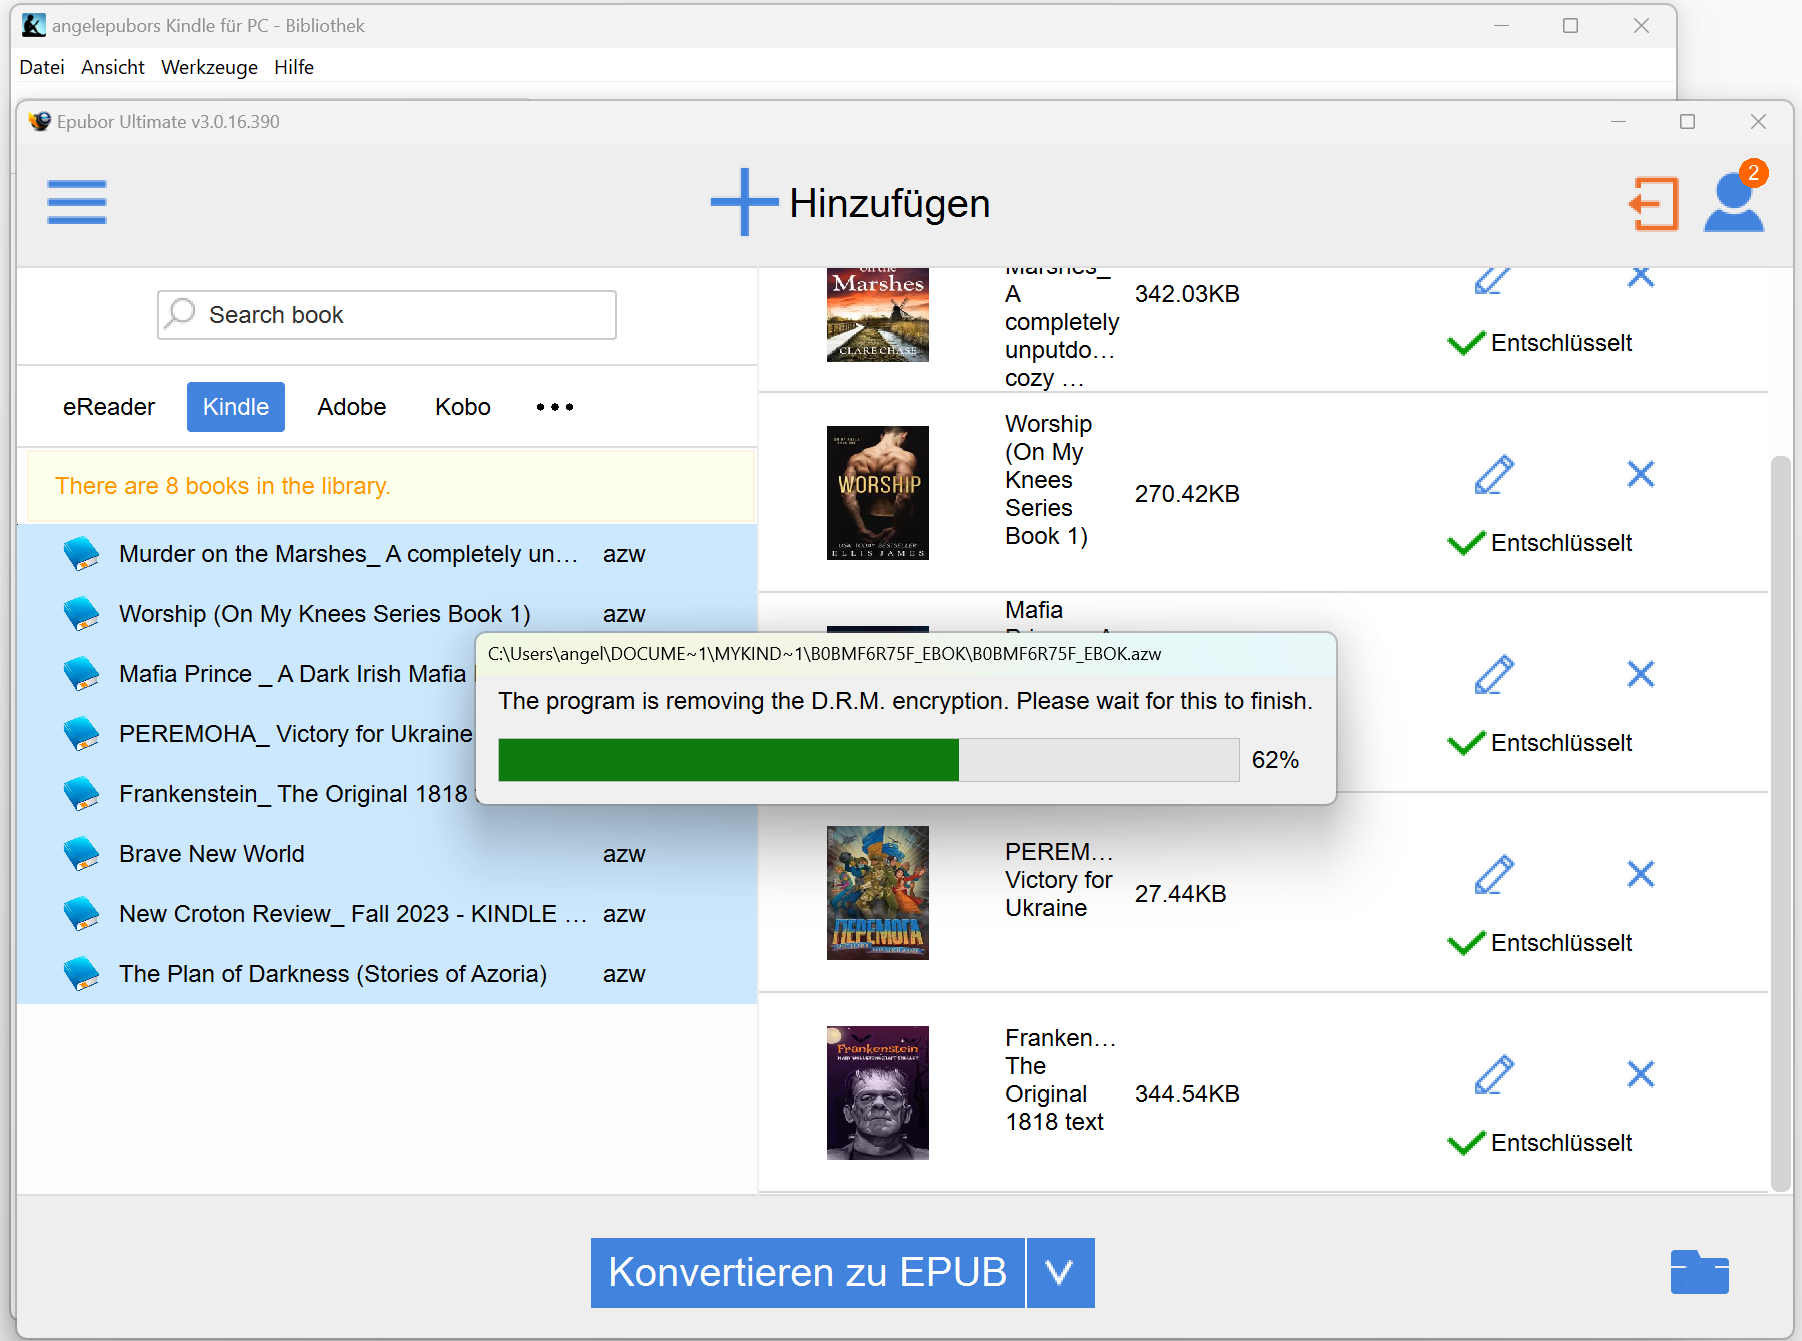
Task: Edit metadata of Mafia Prince book
Action: tap(1494, 674)
